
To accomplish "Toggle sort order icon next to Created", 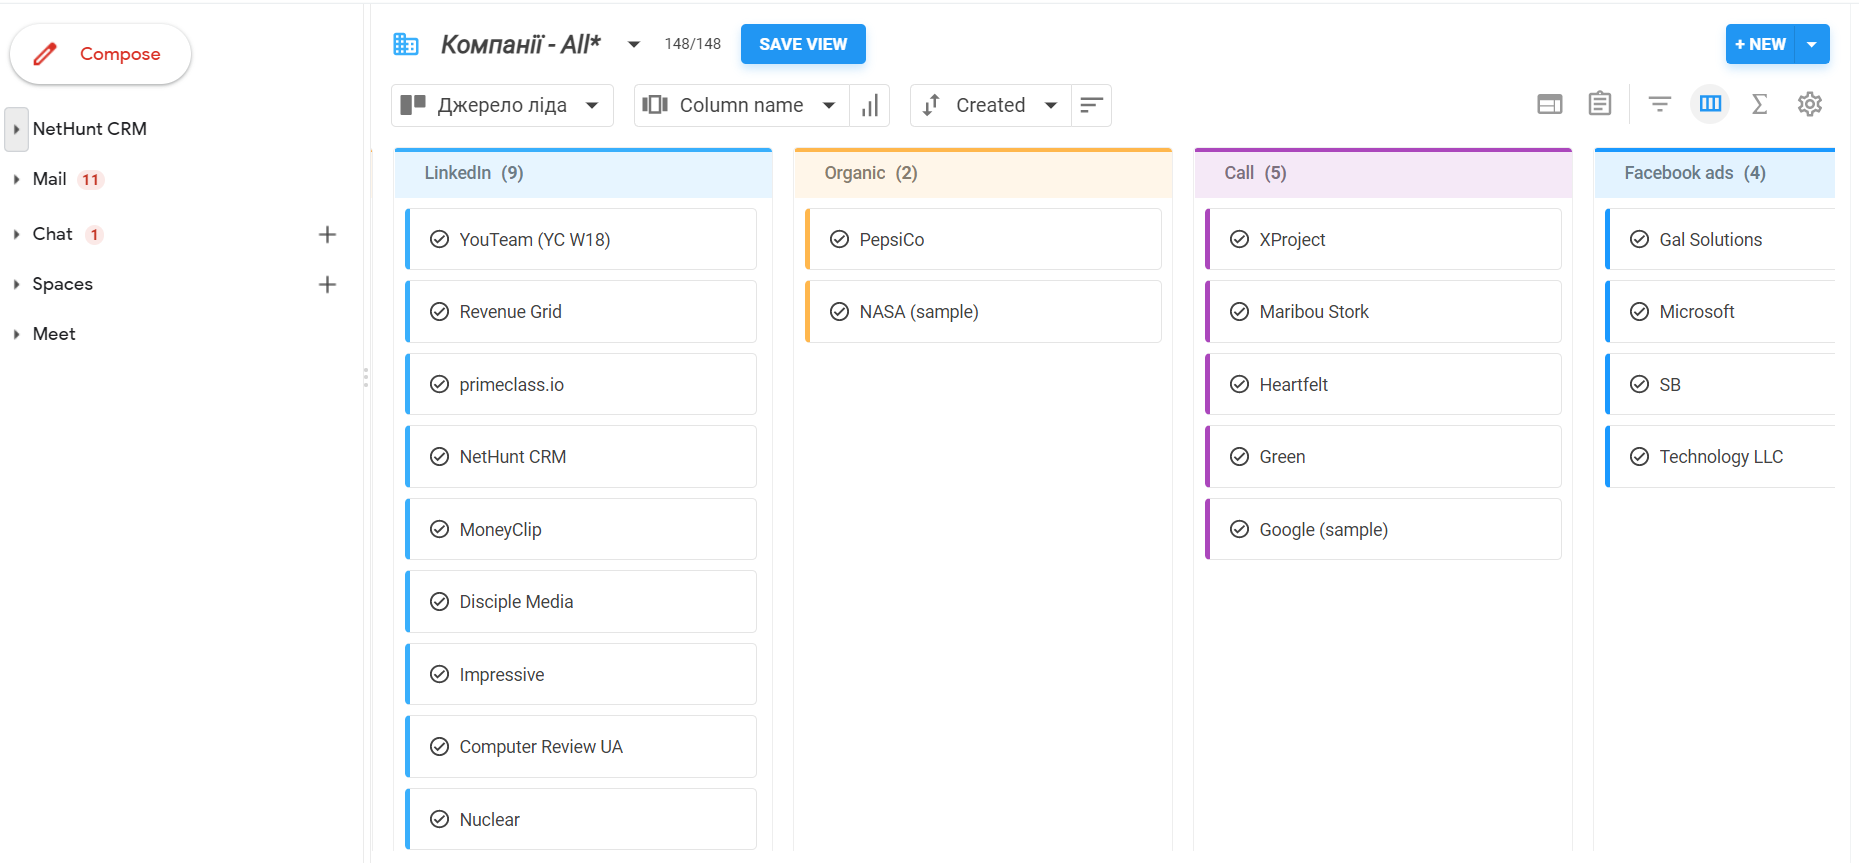I will 1091,105.
